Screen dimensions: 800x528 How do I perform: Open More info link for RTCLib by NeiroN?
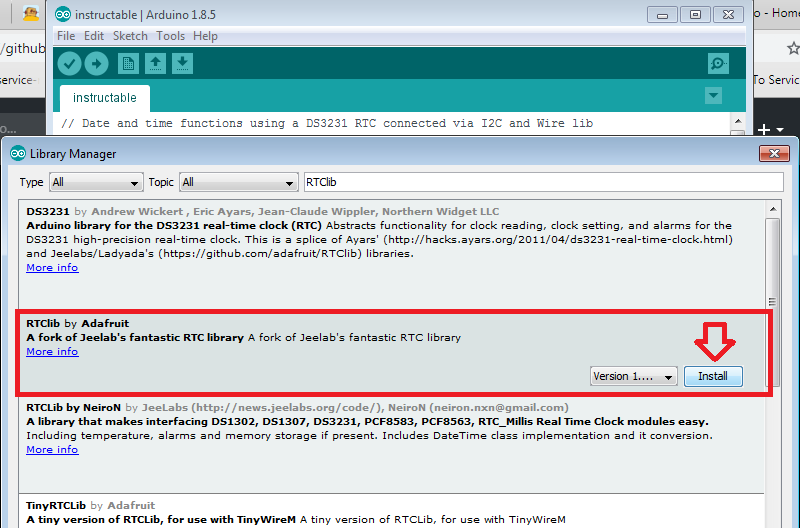(x=52, y=449)
